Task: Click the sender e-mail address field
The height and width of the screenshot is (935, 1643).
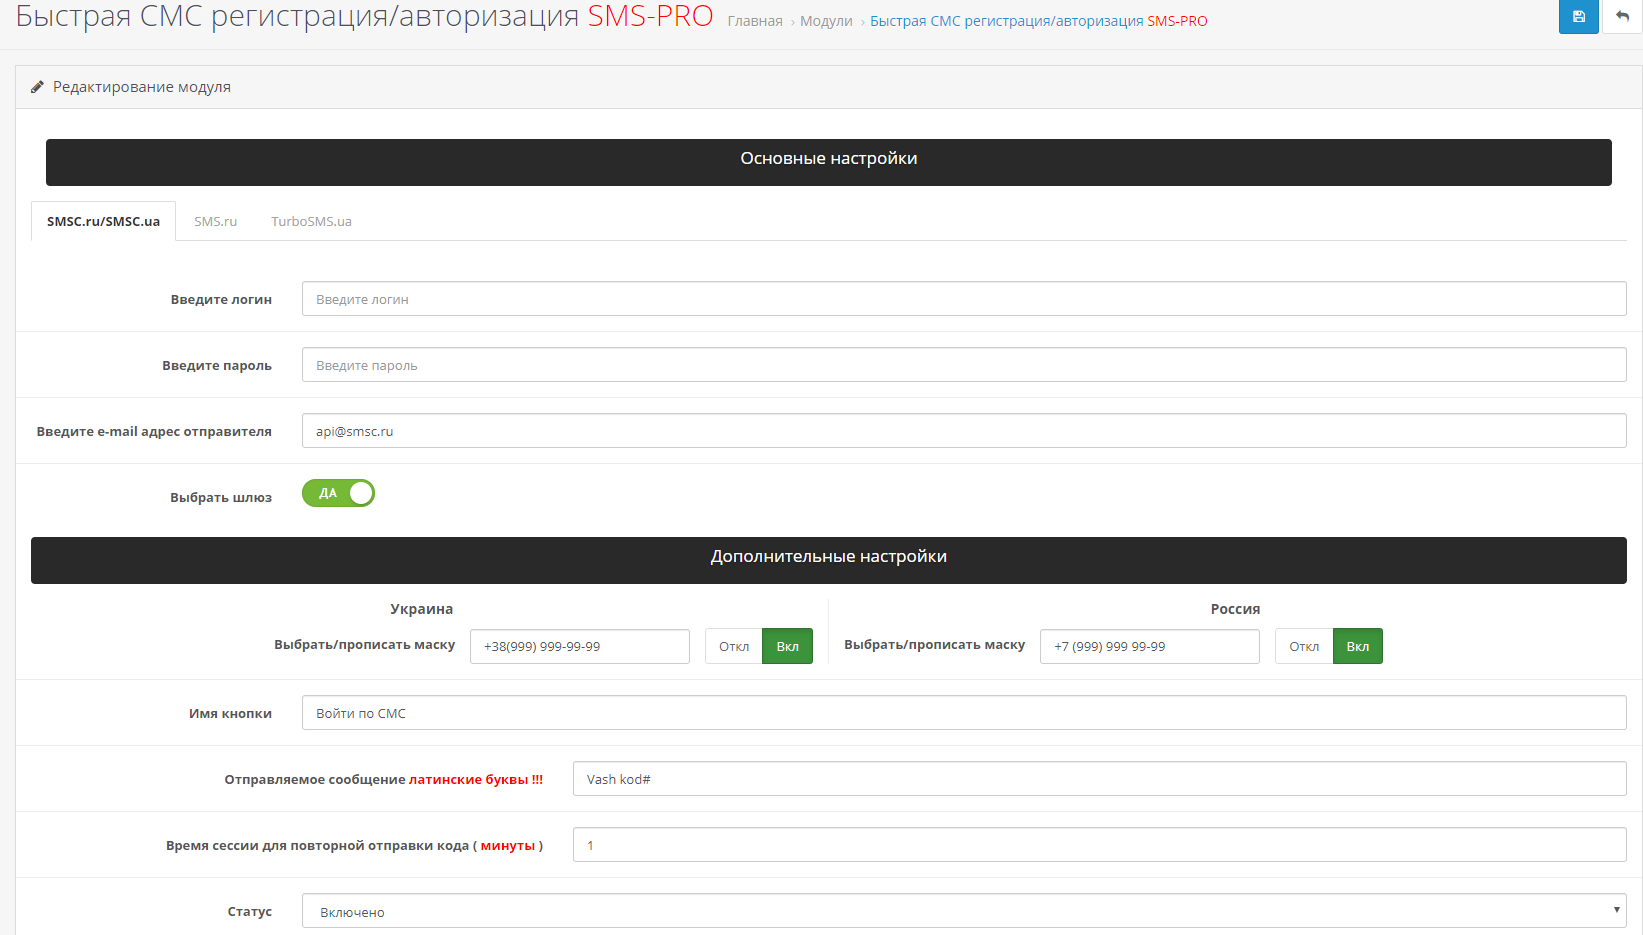Action: [x=964, y=431]
